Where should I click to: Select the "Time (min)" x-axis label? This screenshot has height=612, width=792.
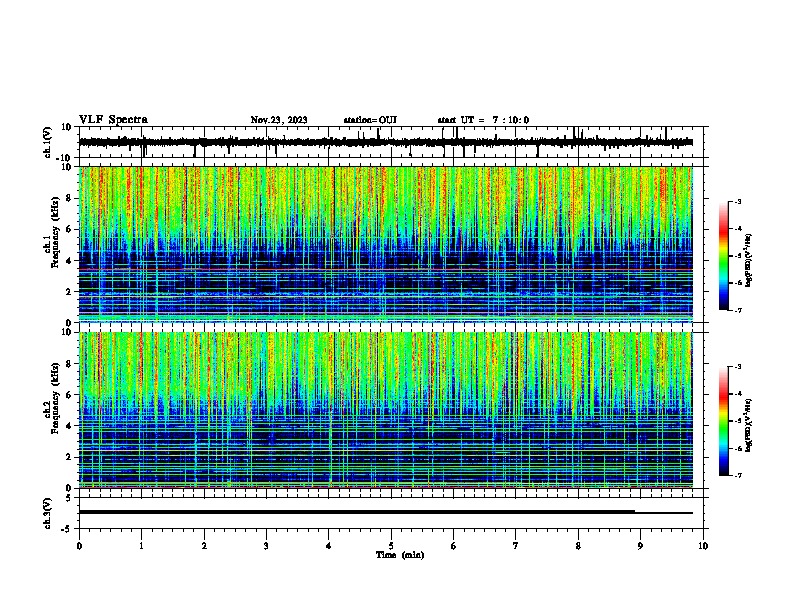400,555
